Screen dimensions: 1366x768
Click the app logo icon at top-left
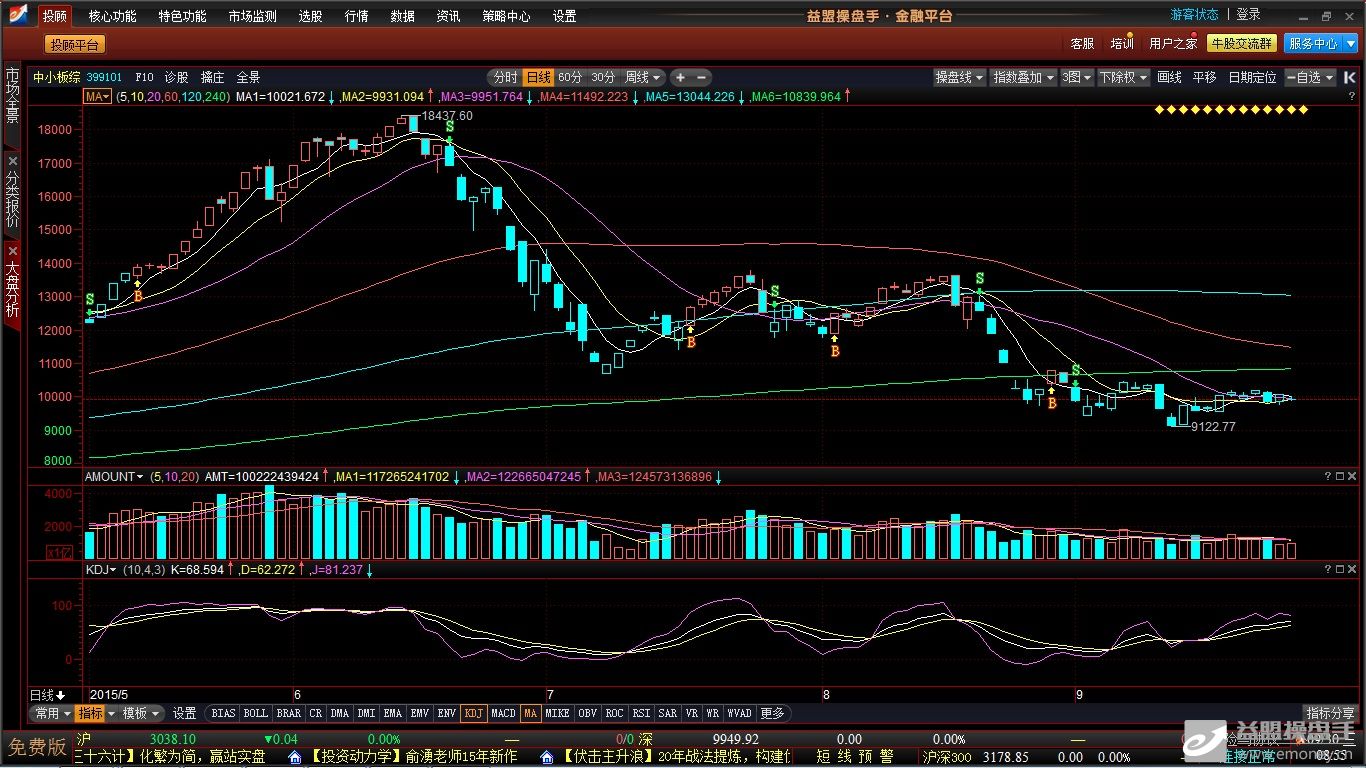[17, 15]
